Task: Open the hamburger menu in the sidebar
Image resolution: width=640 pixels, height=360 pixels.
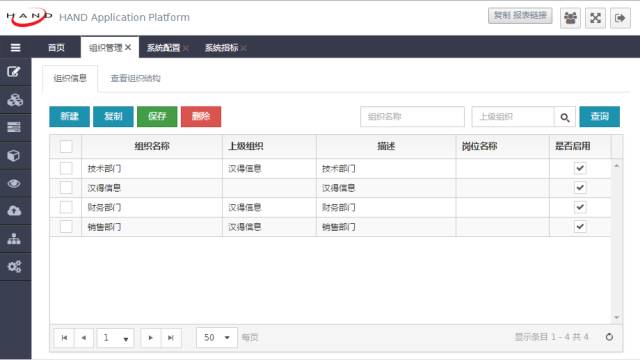Action: [x=16, y=47]
